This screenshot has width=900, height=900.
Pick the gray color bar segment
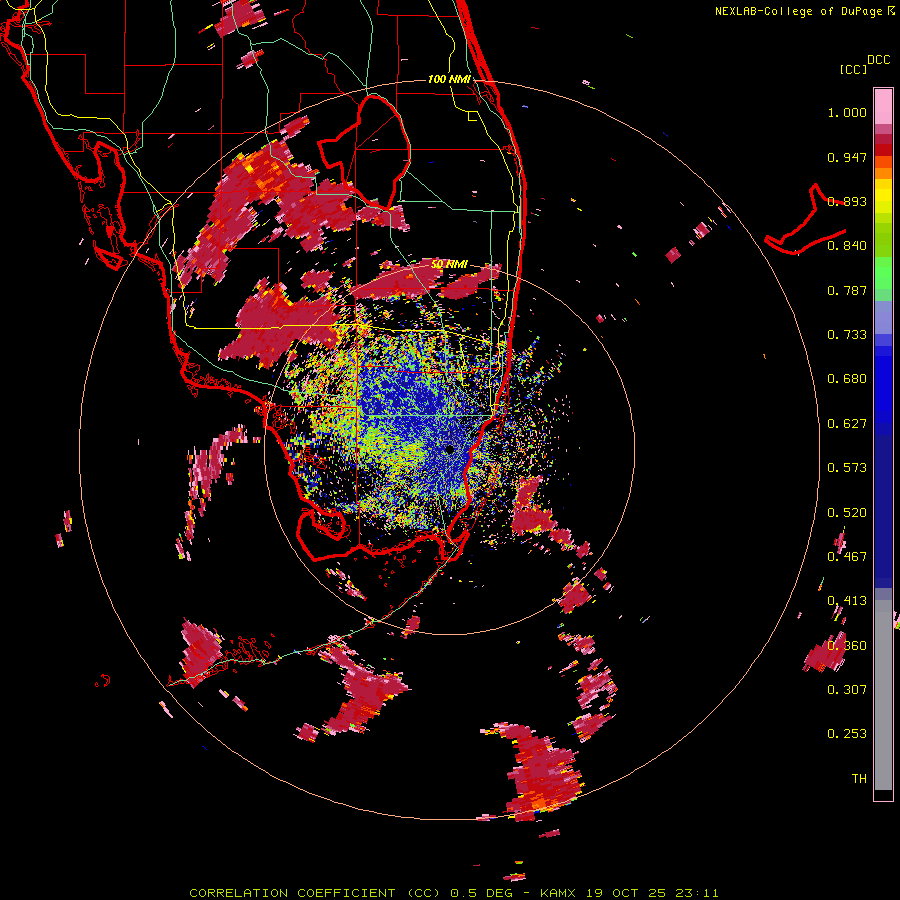[883, 695]
